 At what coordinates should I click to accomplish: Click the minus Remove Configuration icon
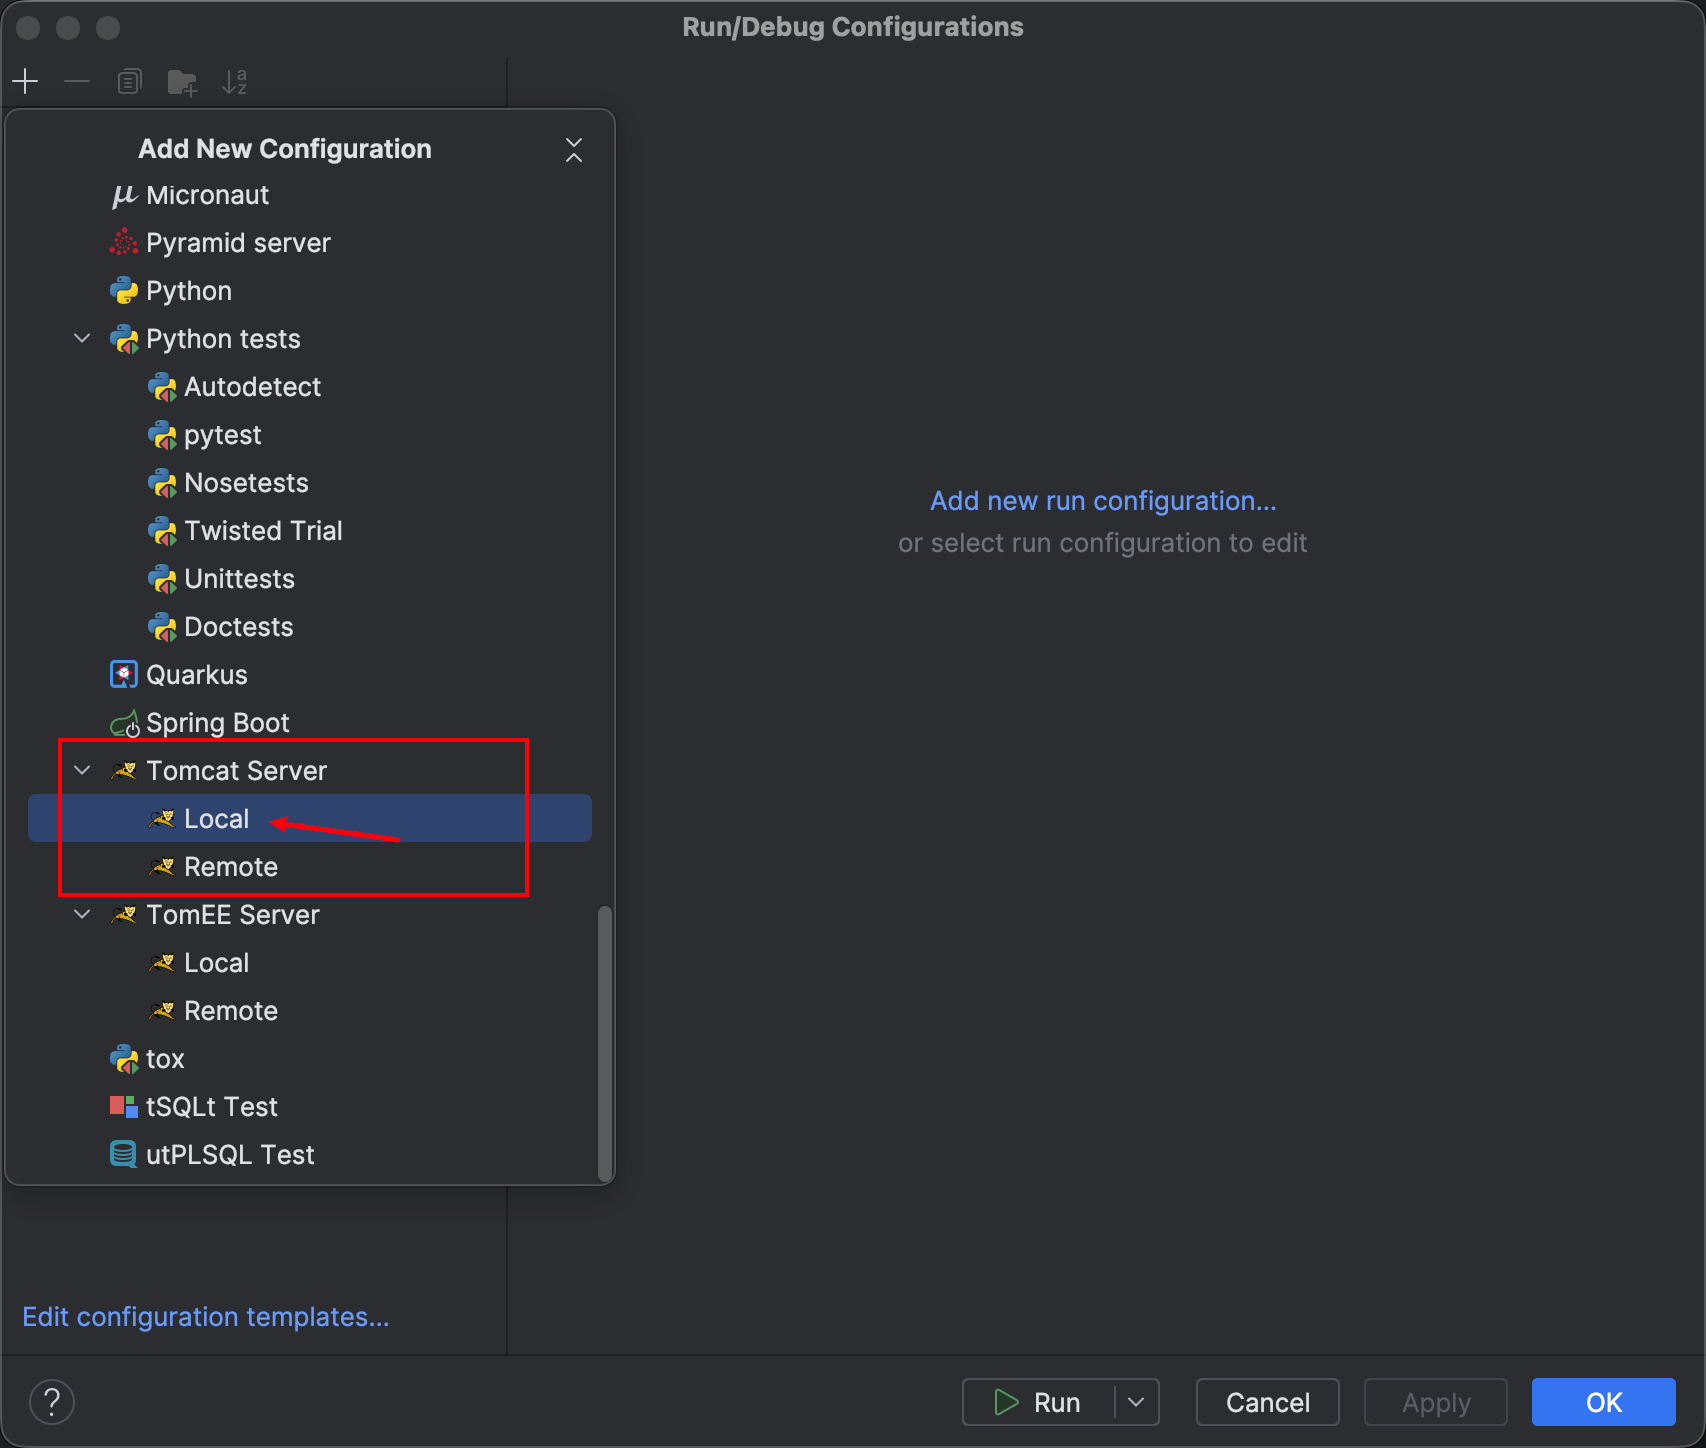tap(77, 81)
